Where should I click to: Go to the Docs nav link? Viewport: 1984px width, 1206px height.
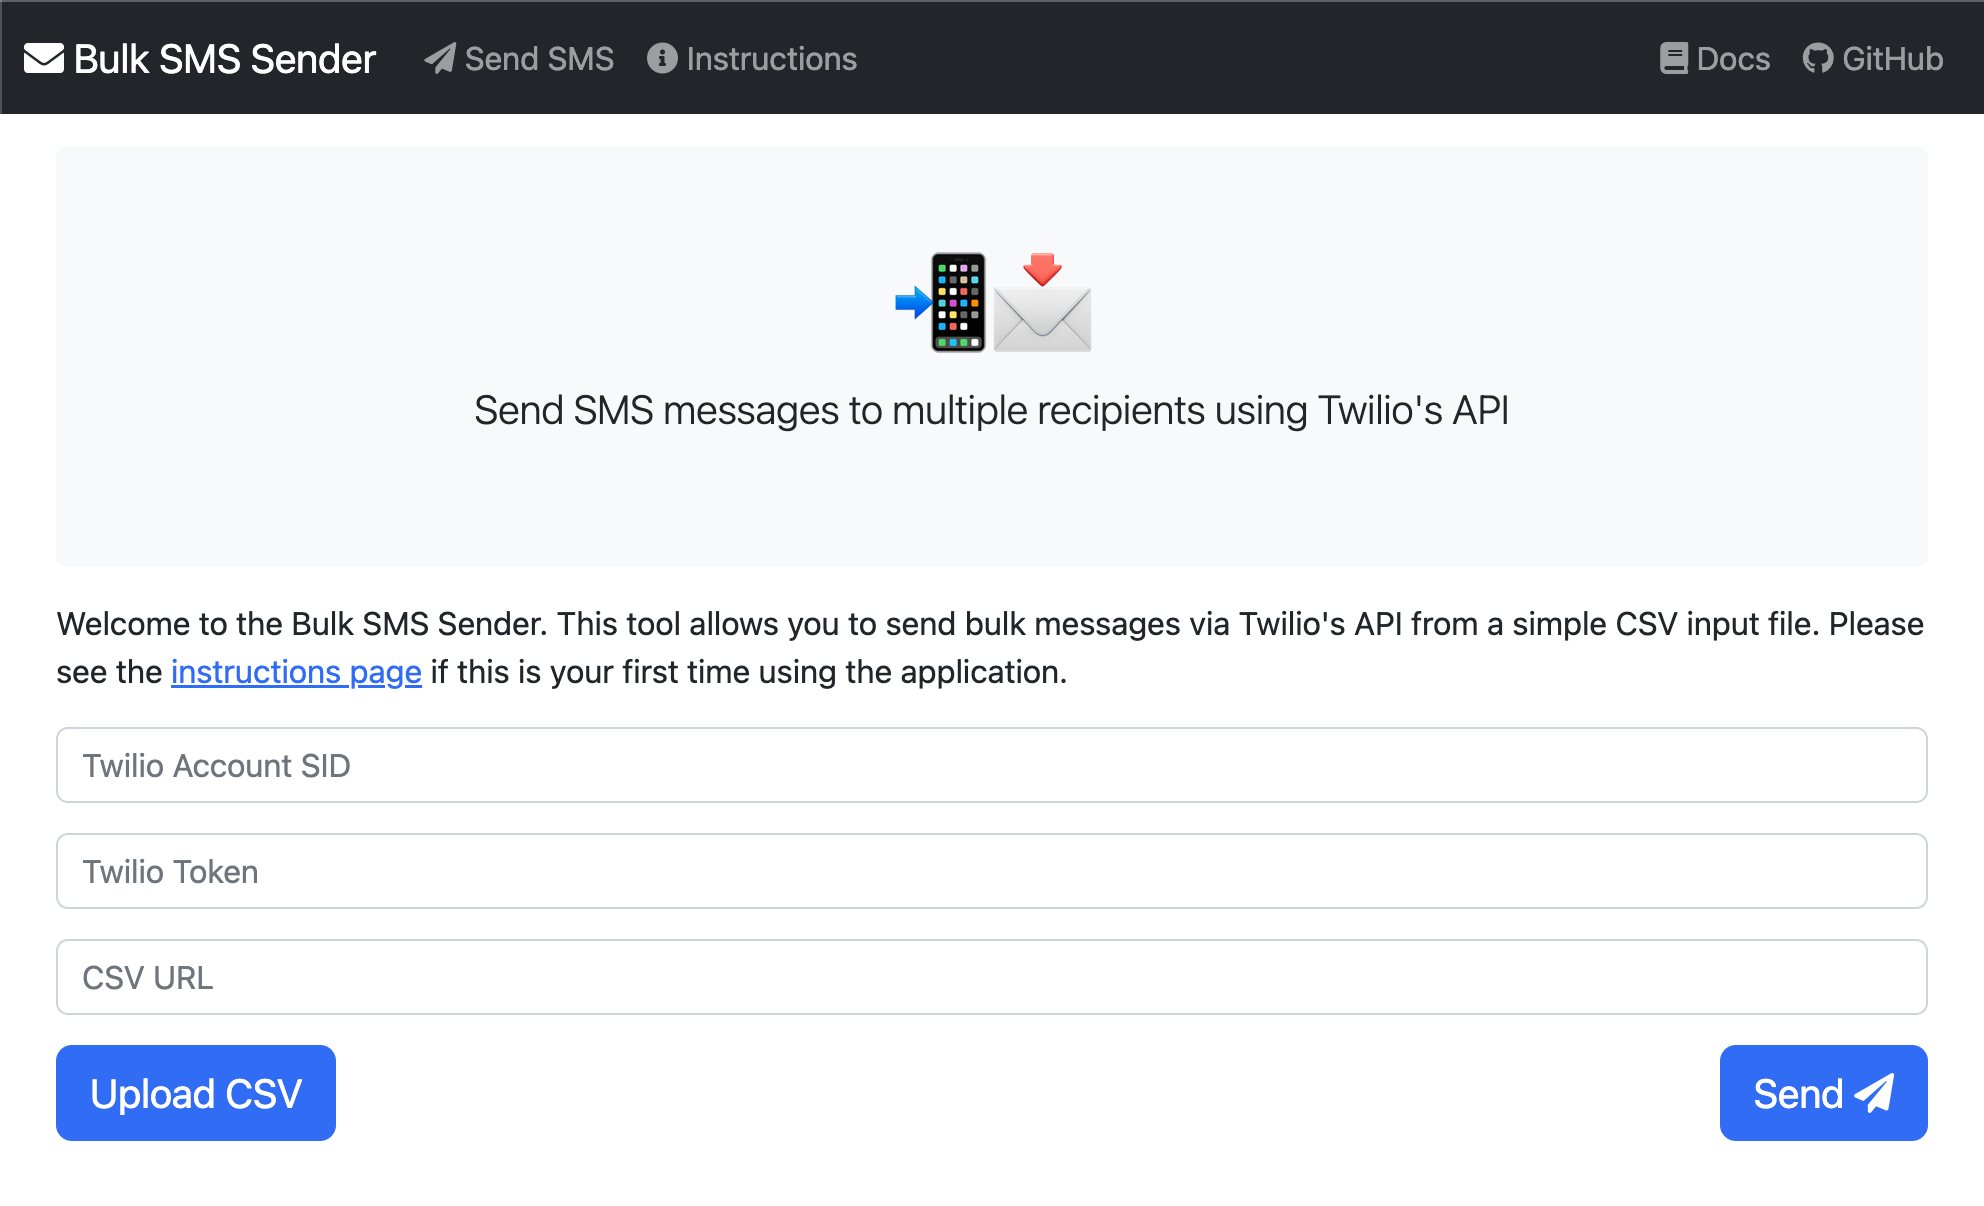1733,59
